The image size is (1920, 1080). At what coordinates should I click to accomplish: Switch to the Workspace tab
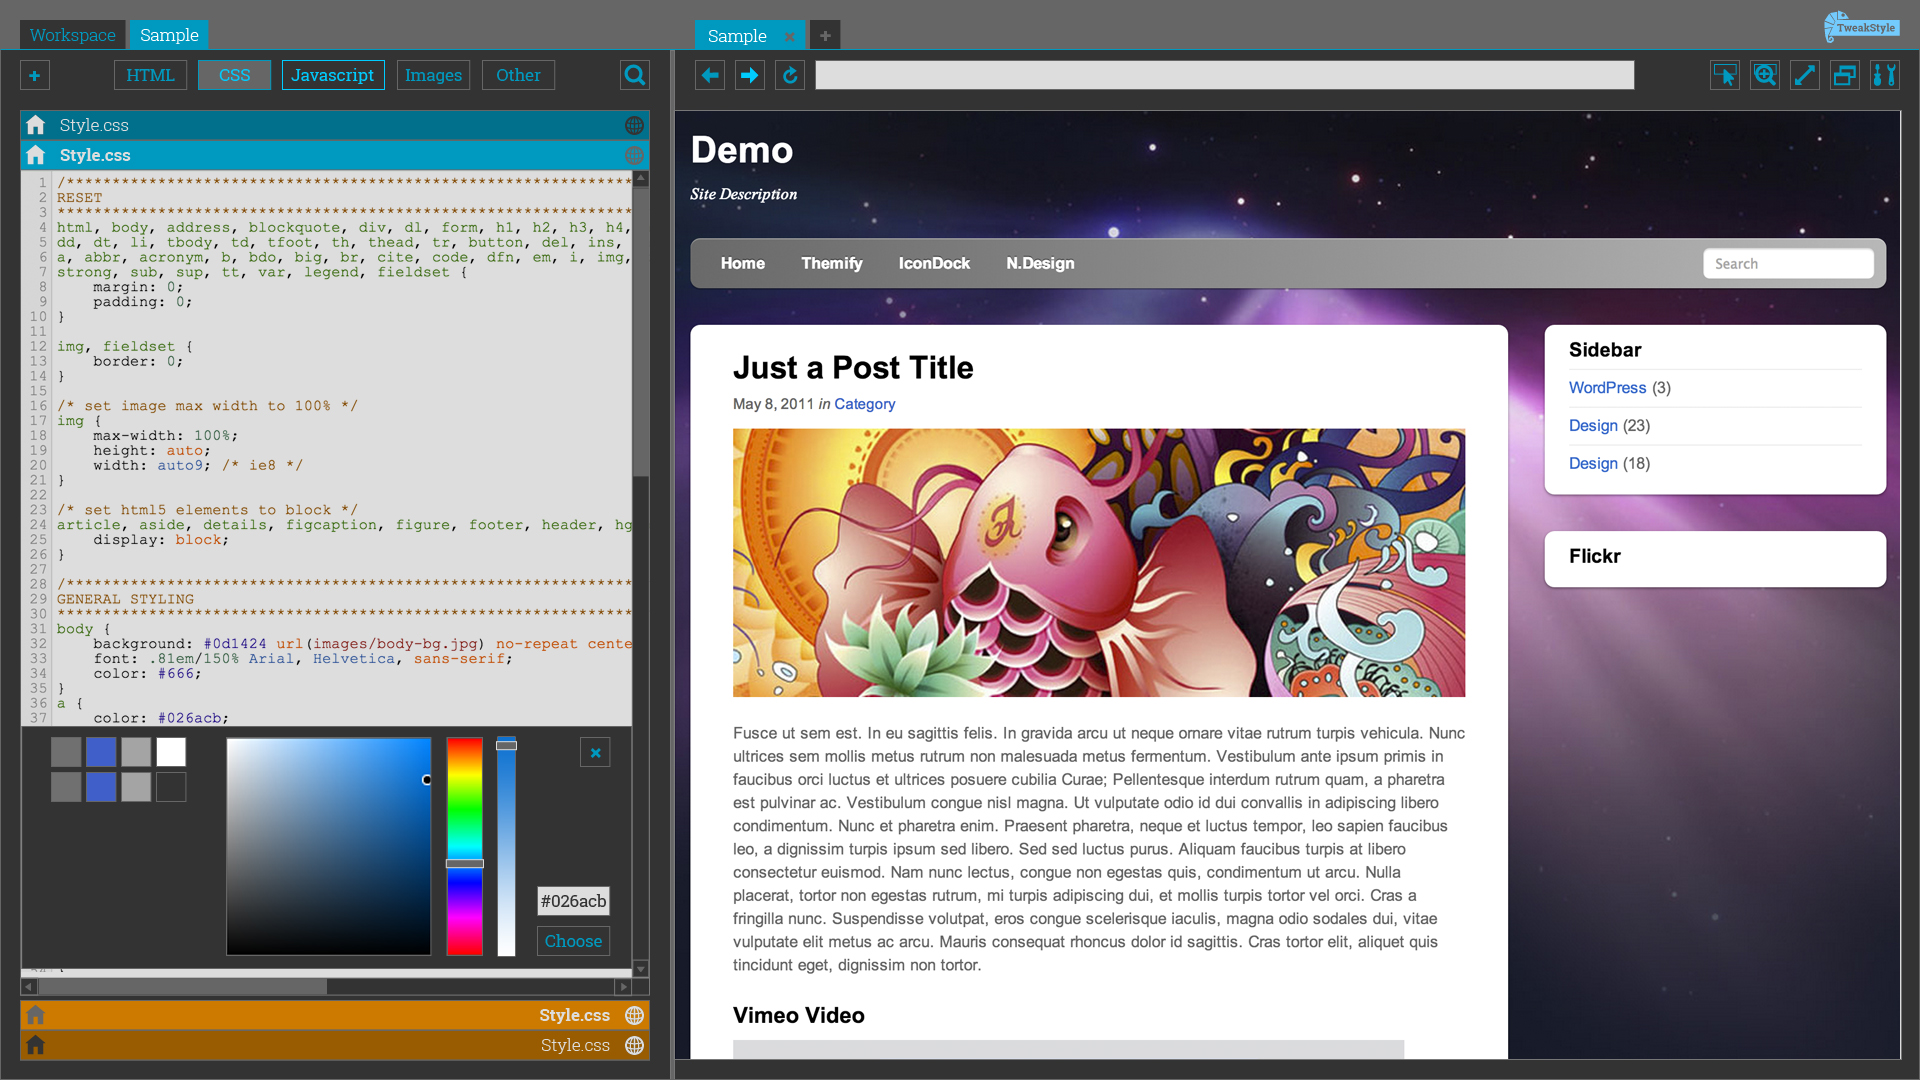pos(72,35)
